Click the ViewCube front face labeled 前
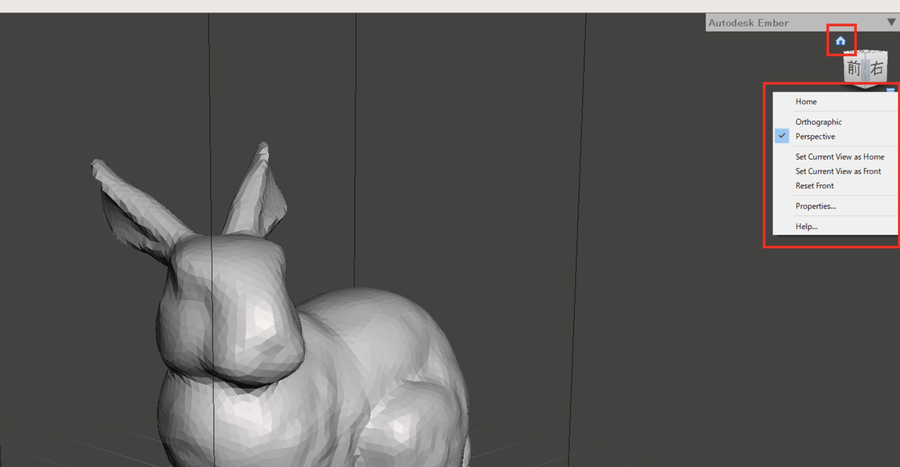Image resolution: width=900 pixels, height=467 pixels. coord(854,69)
